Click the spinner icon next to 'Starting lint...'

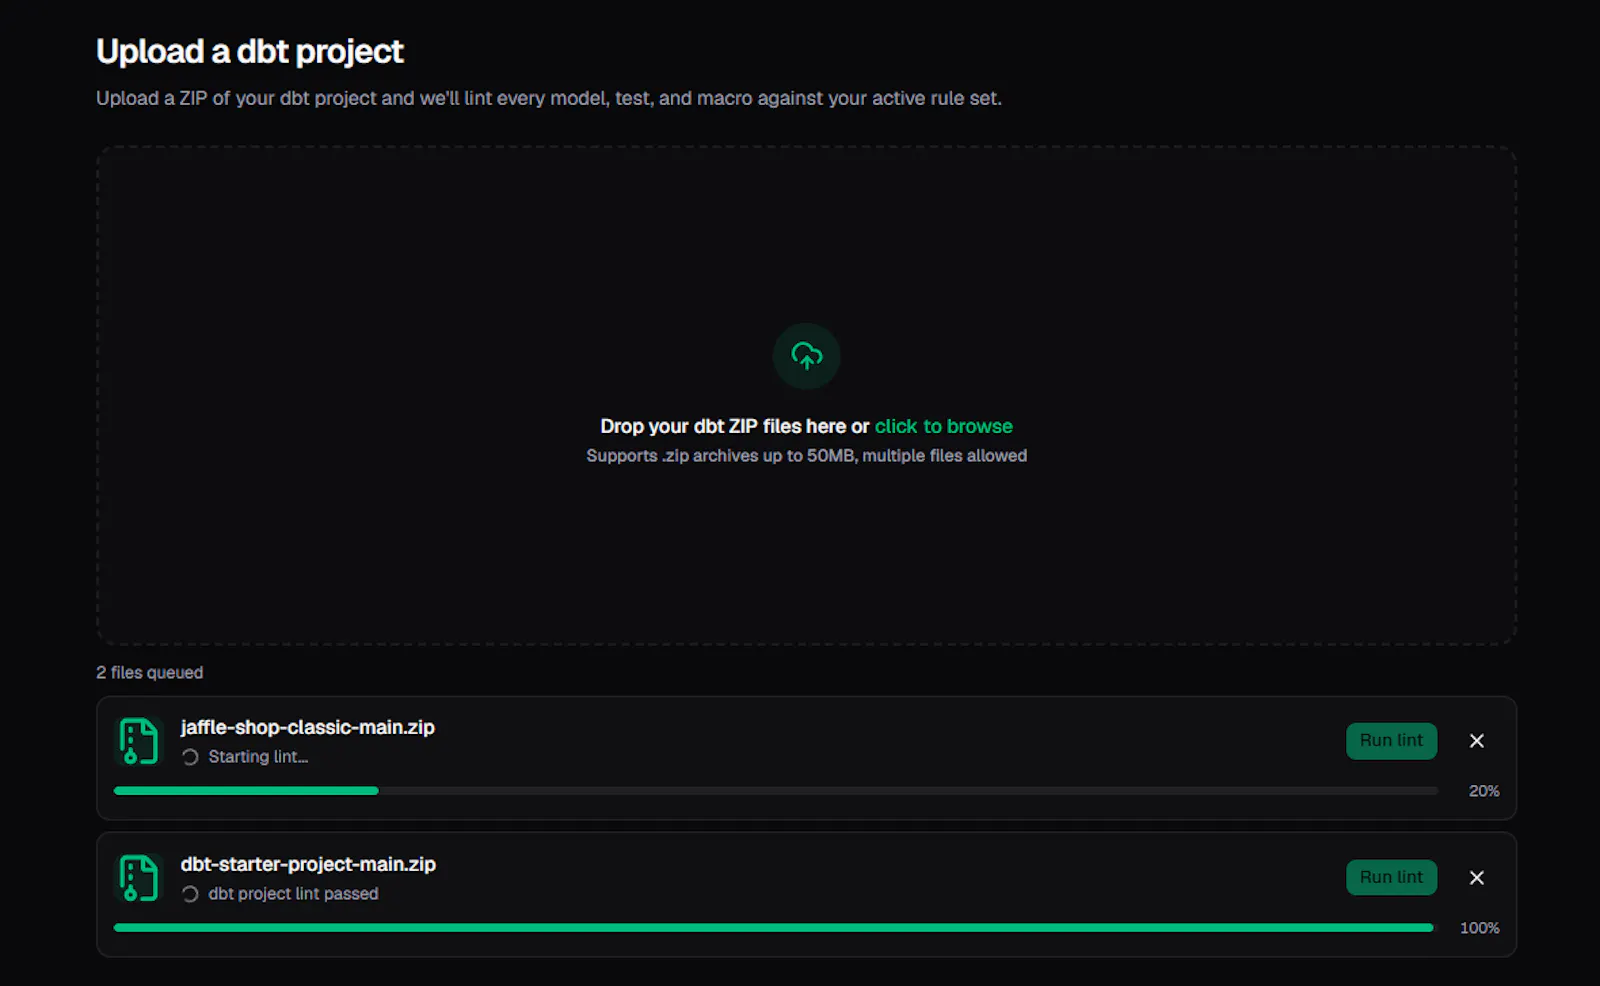tap(190, 757)
